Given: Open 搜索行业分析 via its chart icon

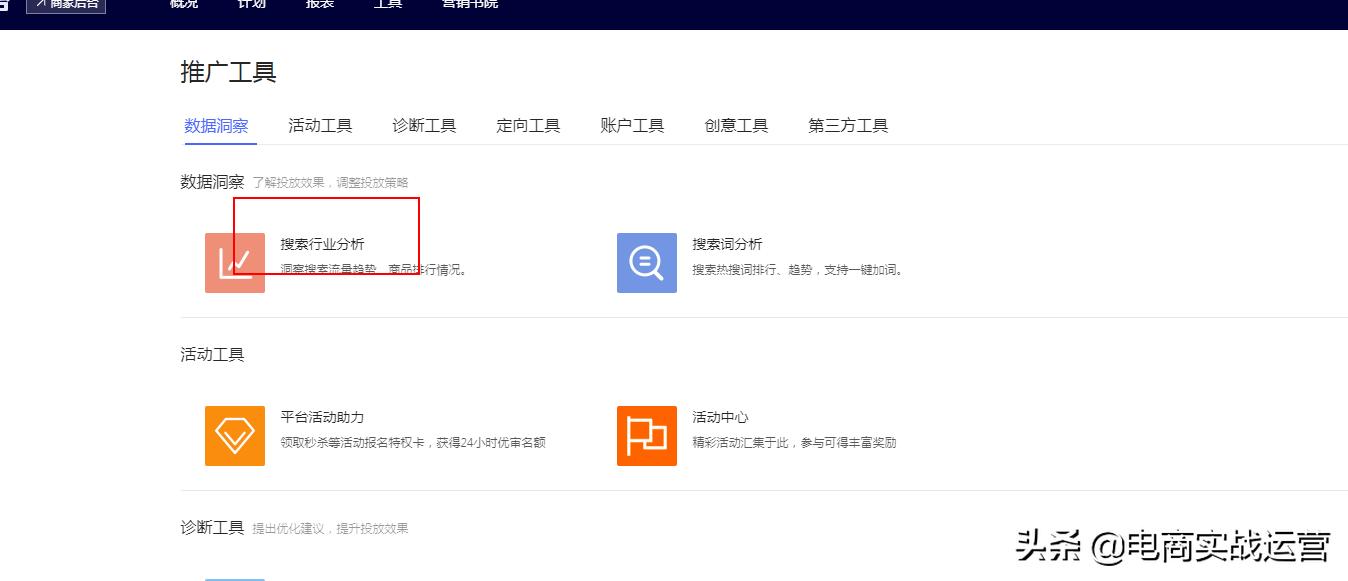Looking at the screenshot, I should point(234,263).
